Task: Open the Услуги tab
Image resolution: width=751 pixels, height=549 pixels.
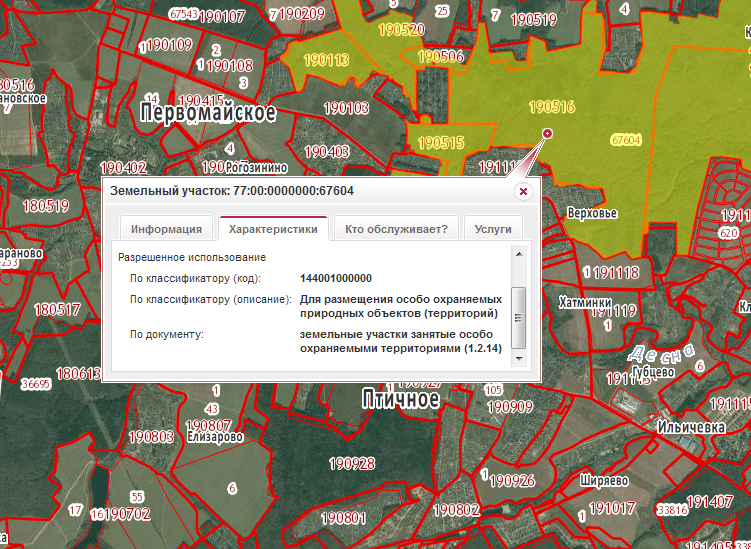Action: pyautogui.click(x=493, y=229)
